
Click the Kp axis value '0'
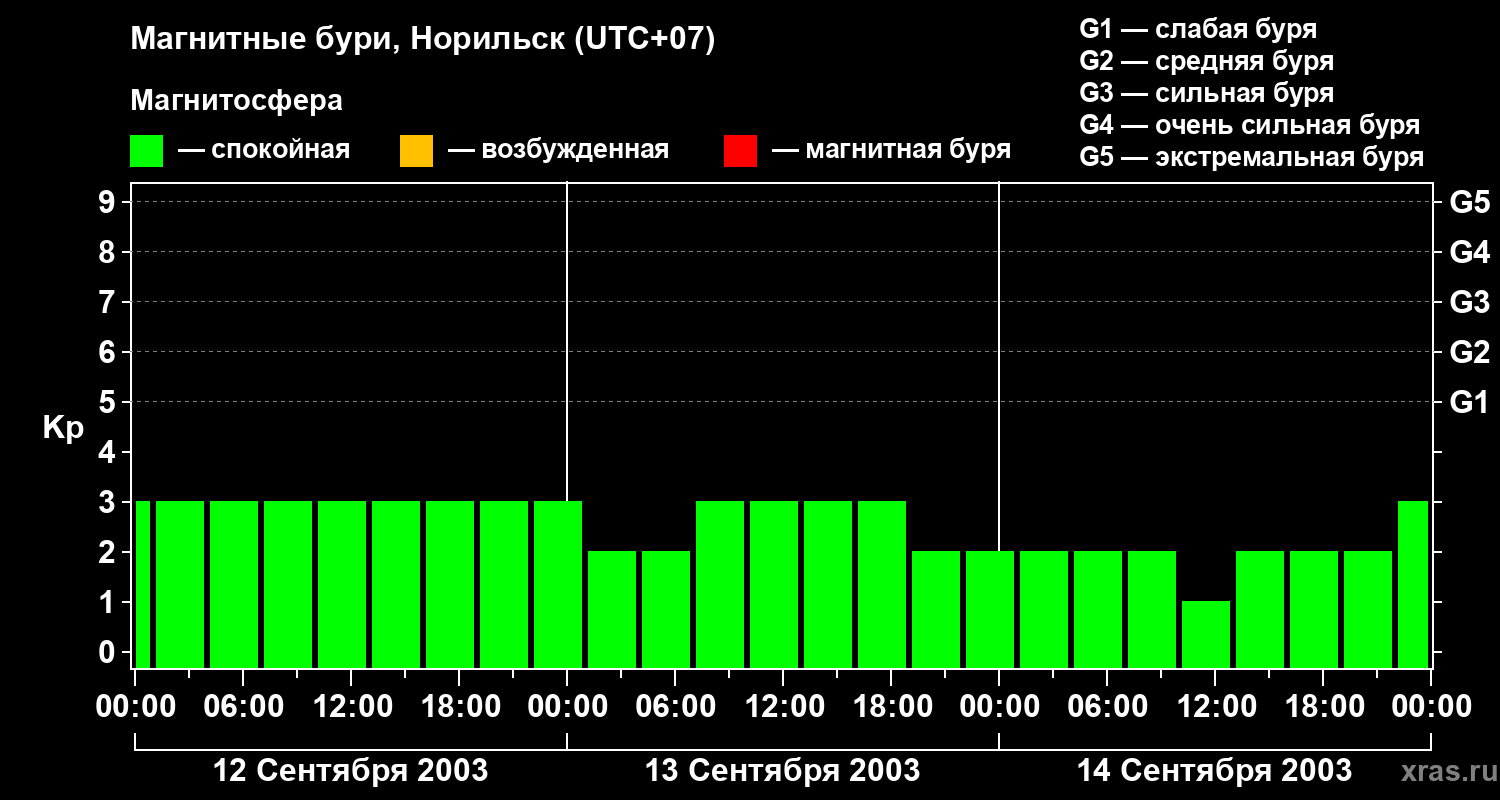pyautogui.click(x=109, y=652)
